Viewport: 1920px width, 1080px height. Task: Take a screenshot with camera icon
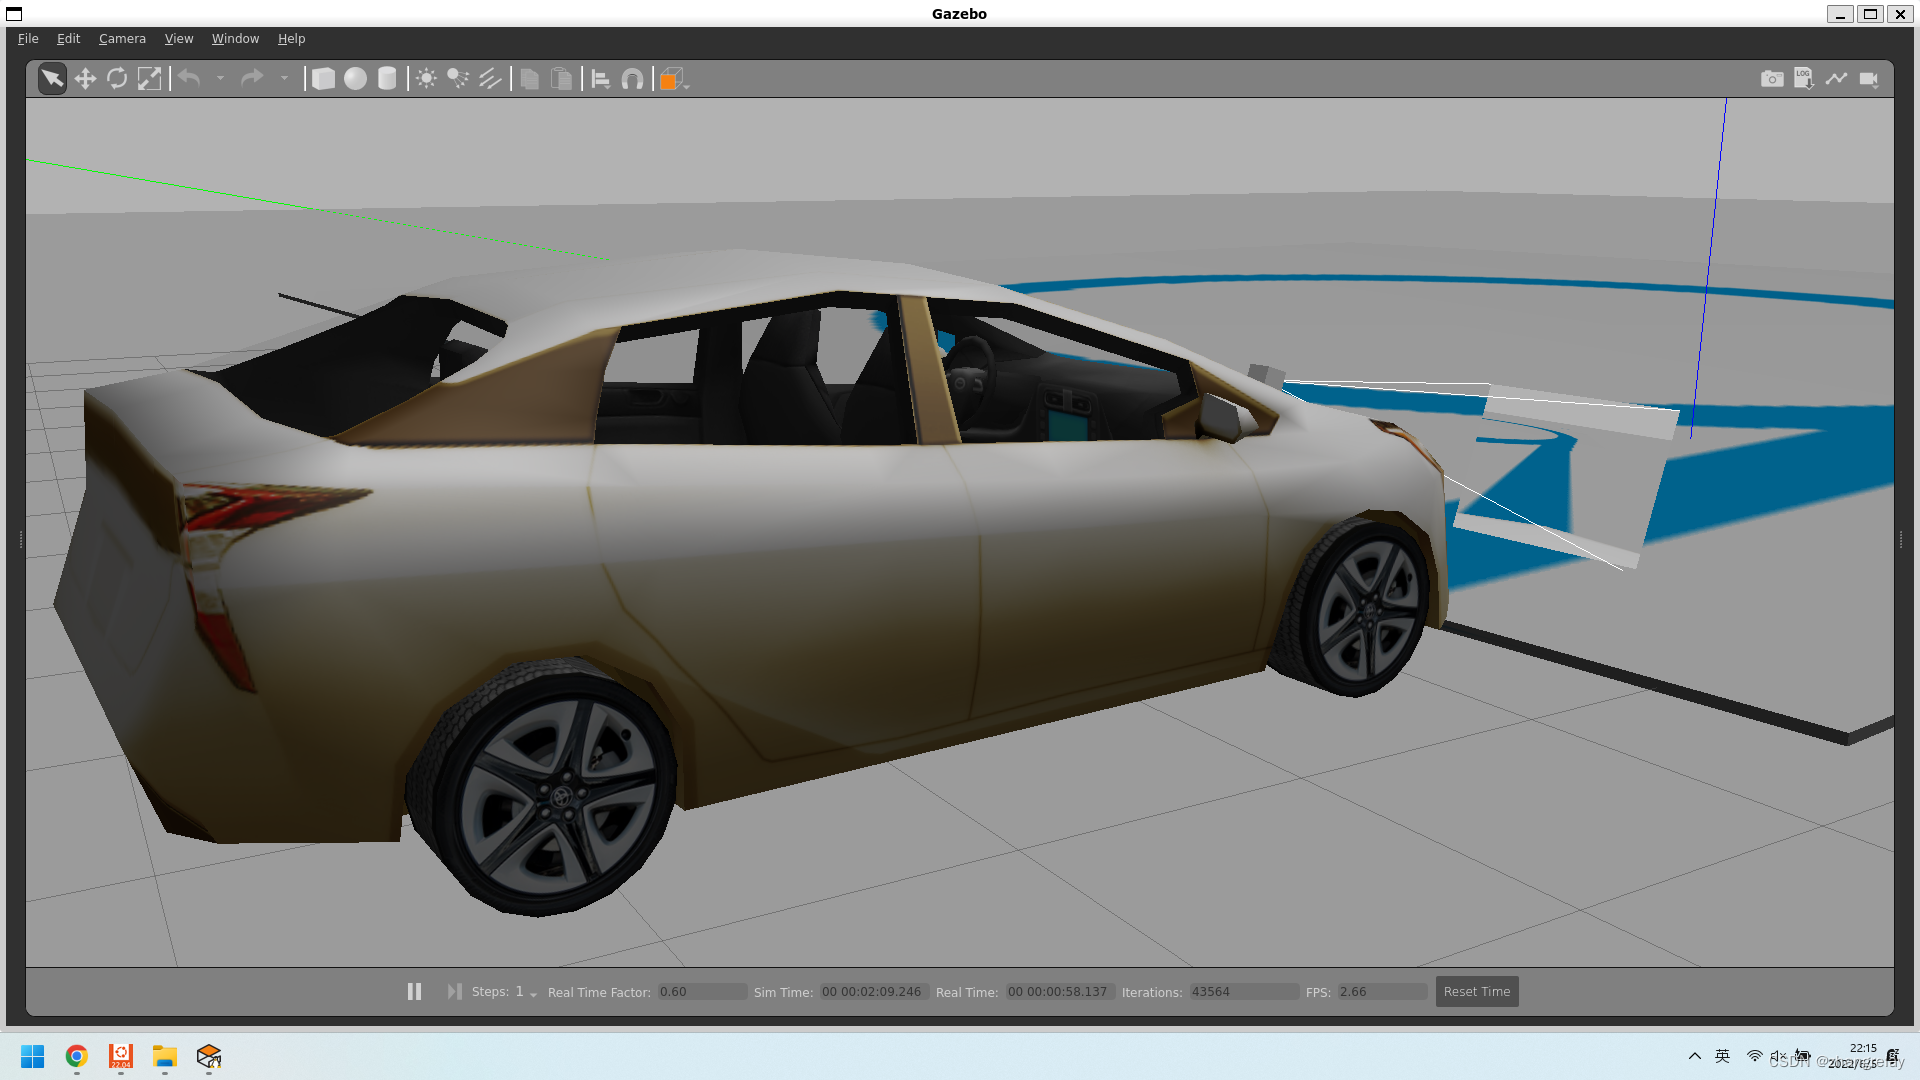pos(1771,79)
